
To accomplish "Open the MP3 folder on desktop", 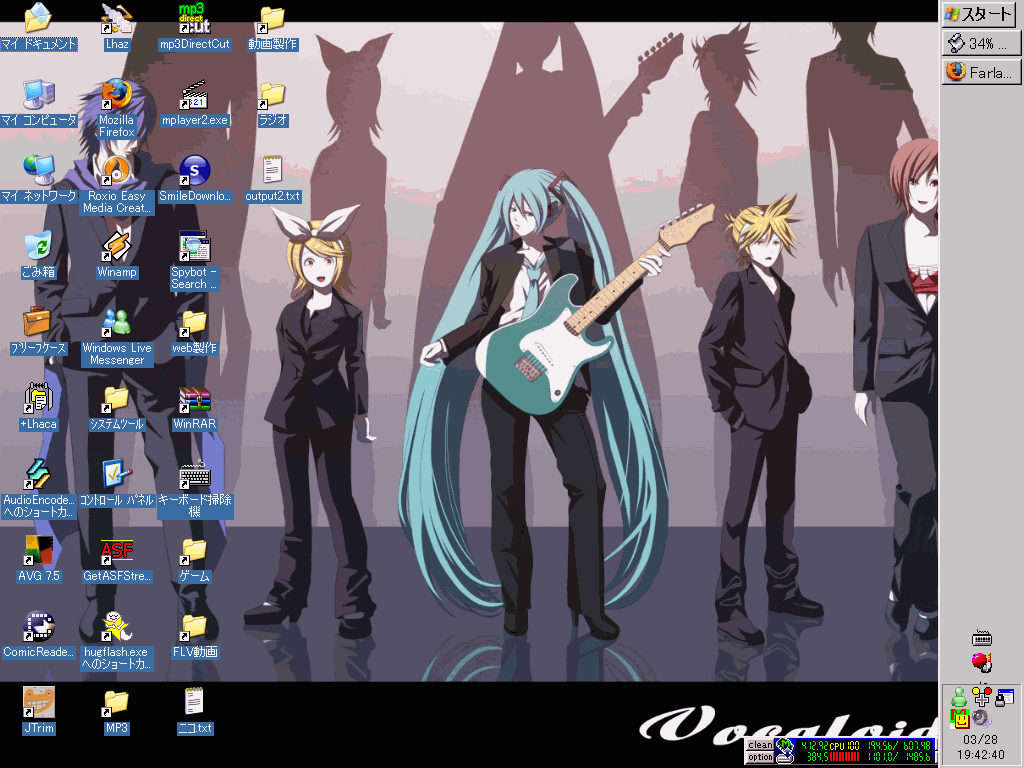I will pos(116,704).
